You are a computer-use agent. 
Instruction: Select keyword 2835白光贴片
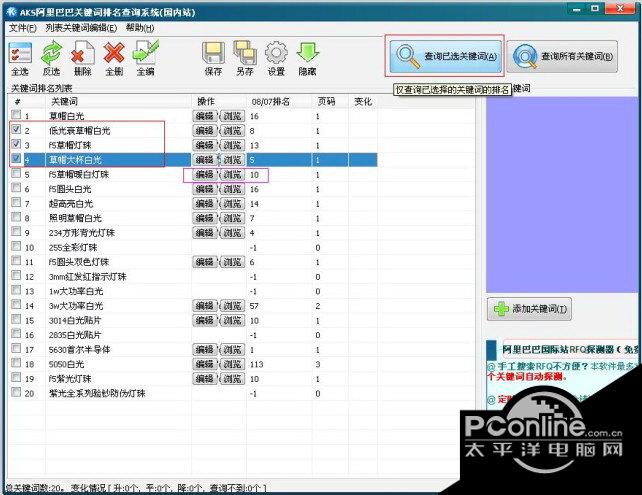[x=75, y=335]
